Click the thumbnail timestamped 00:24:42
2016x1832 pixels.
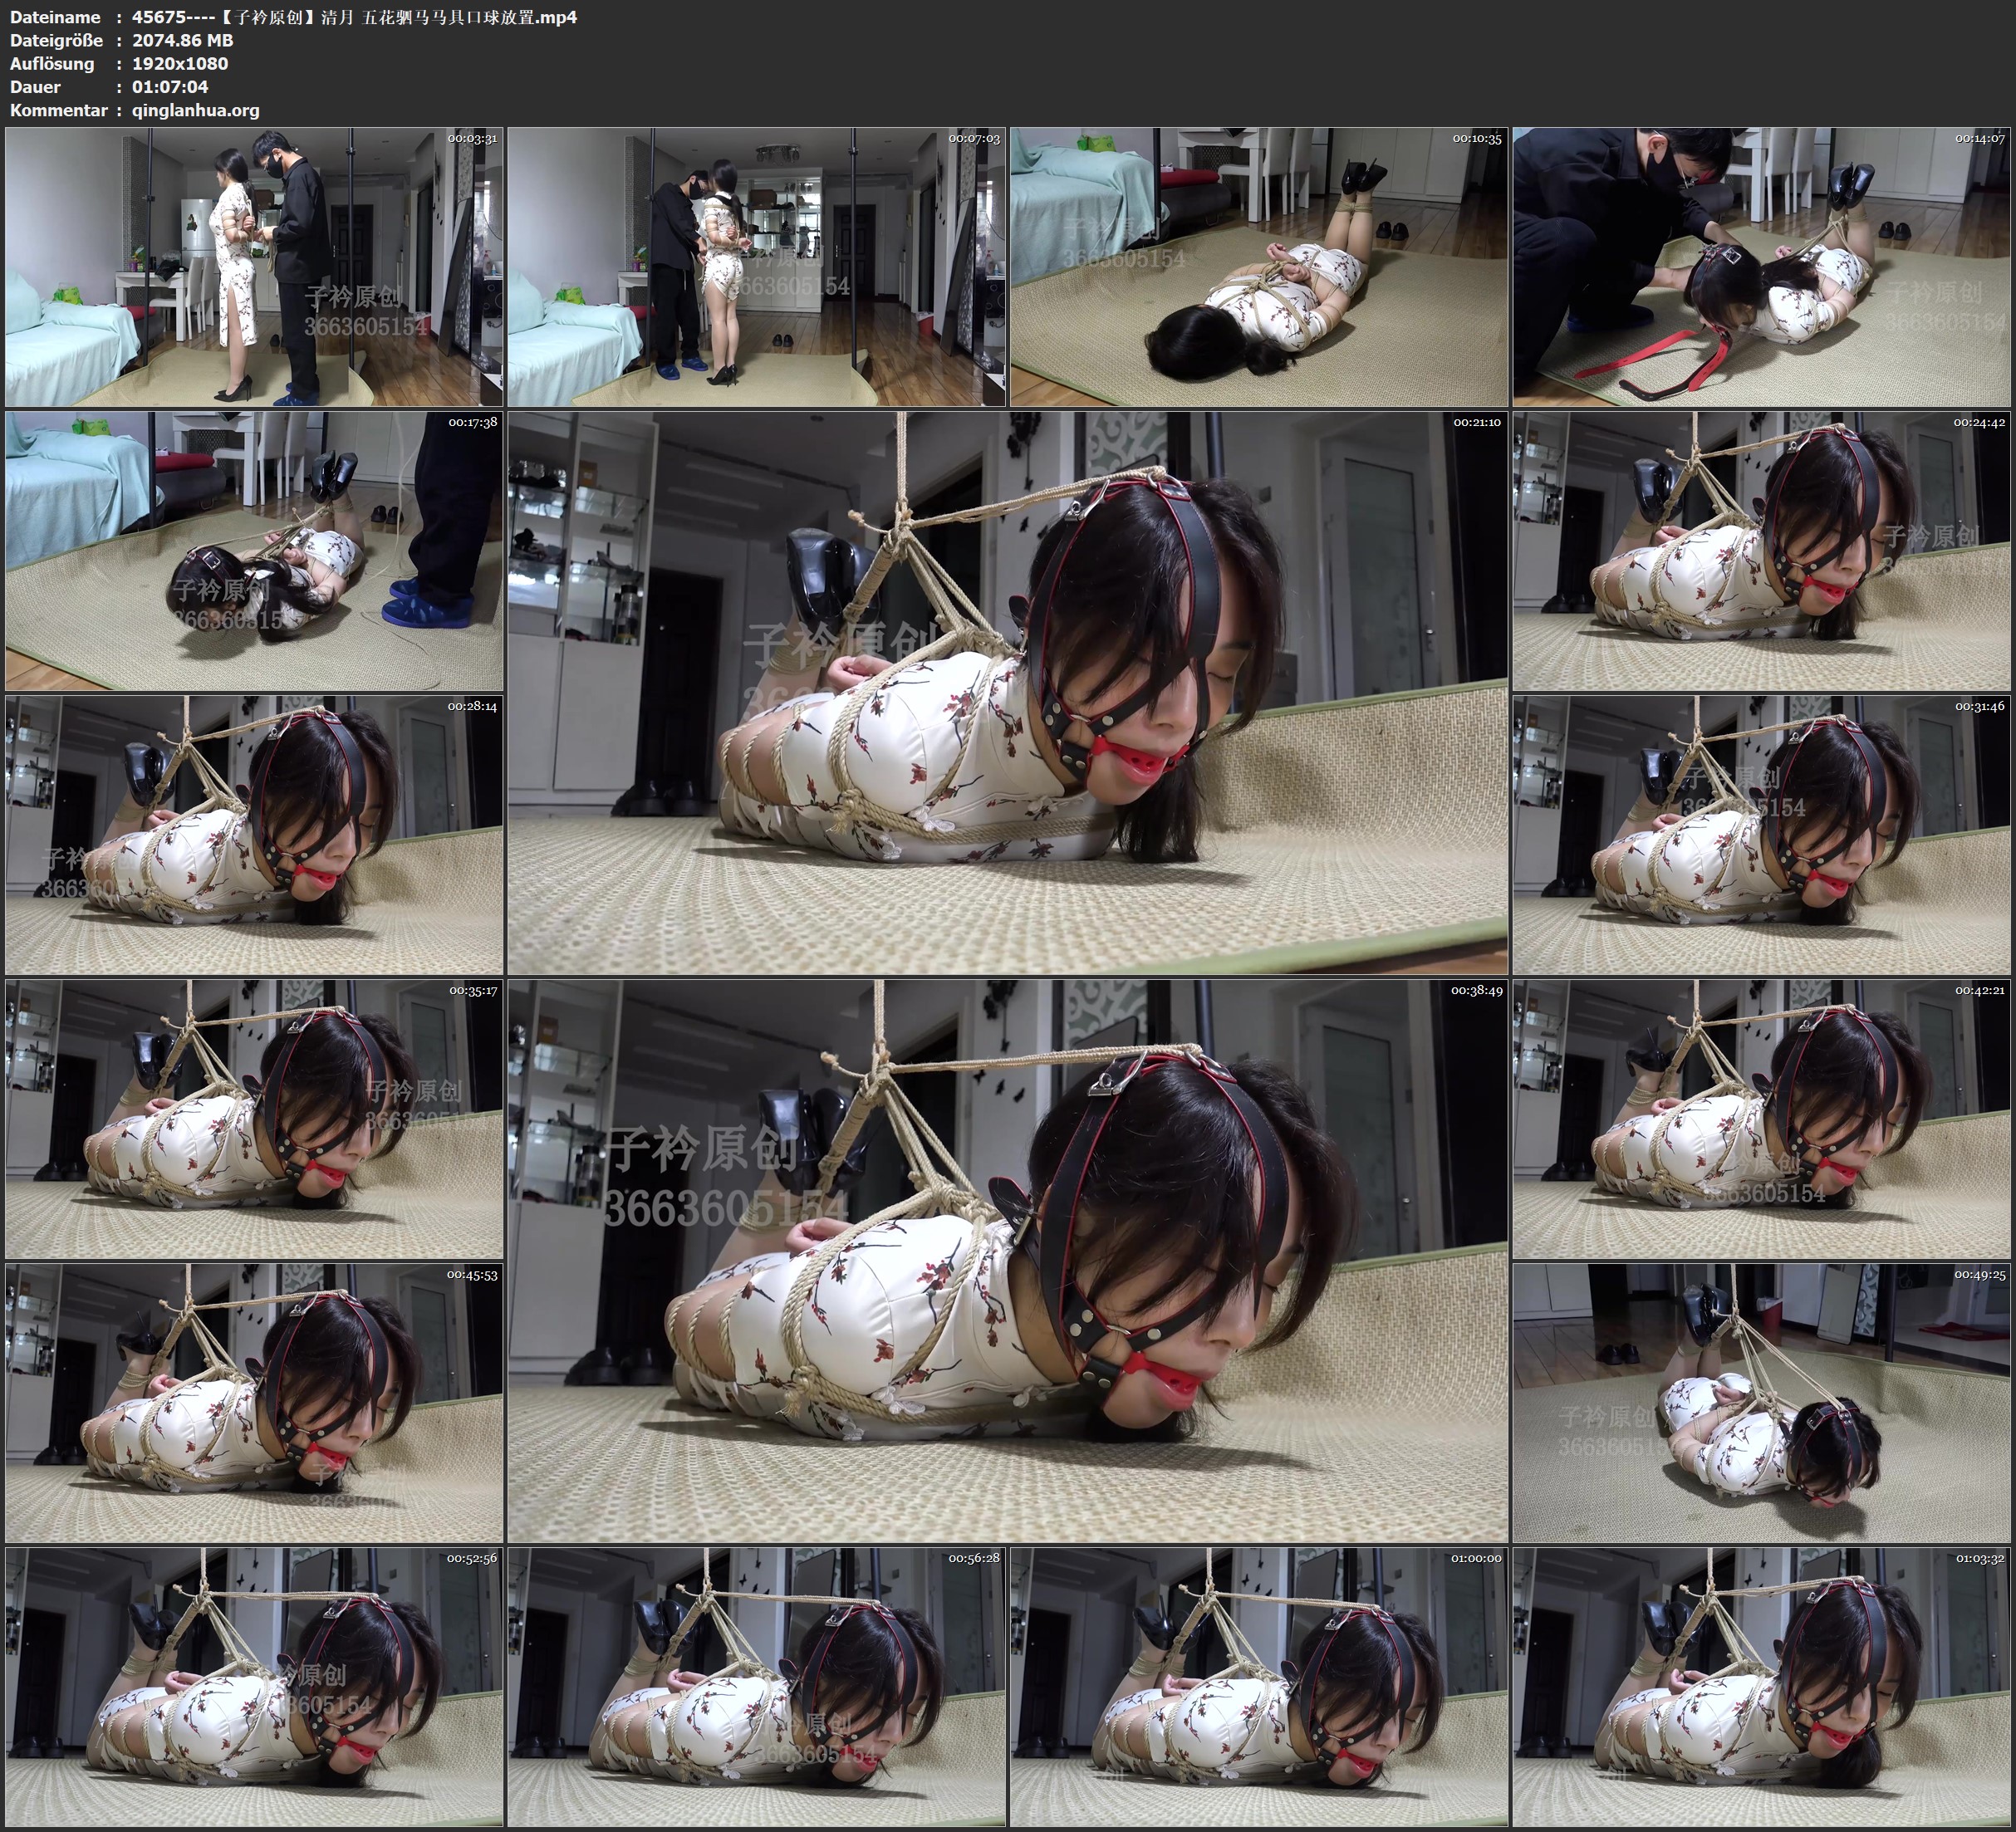(x=1761, y=550)
